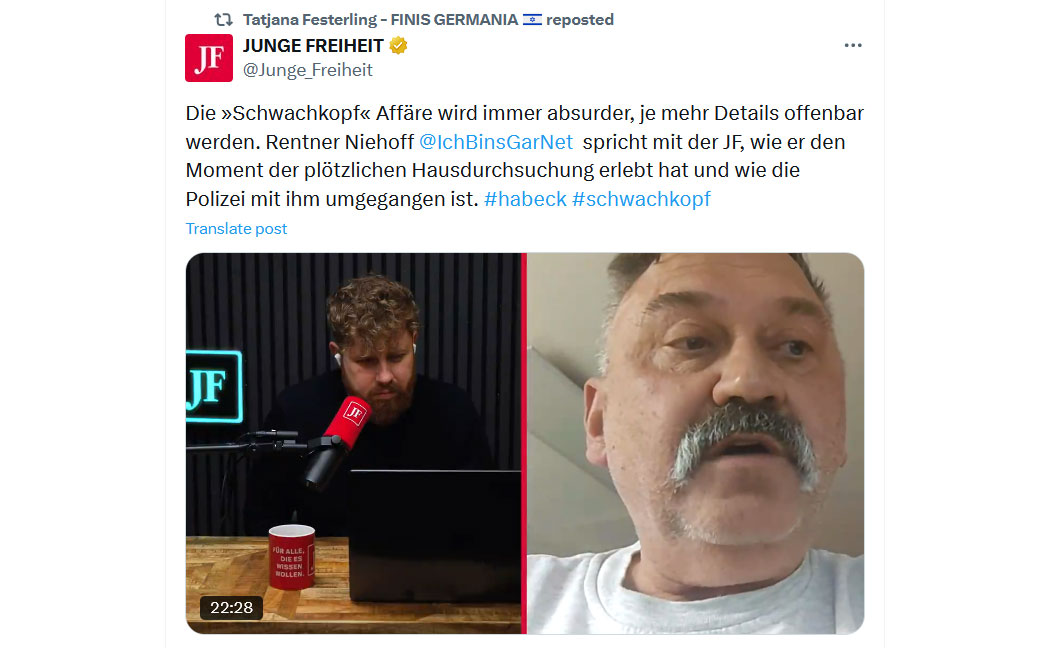Screen dimensions: 1050x648
Task: Click the black laptop in the video frame
Action: point(434,536)
